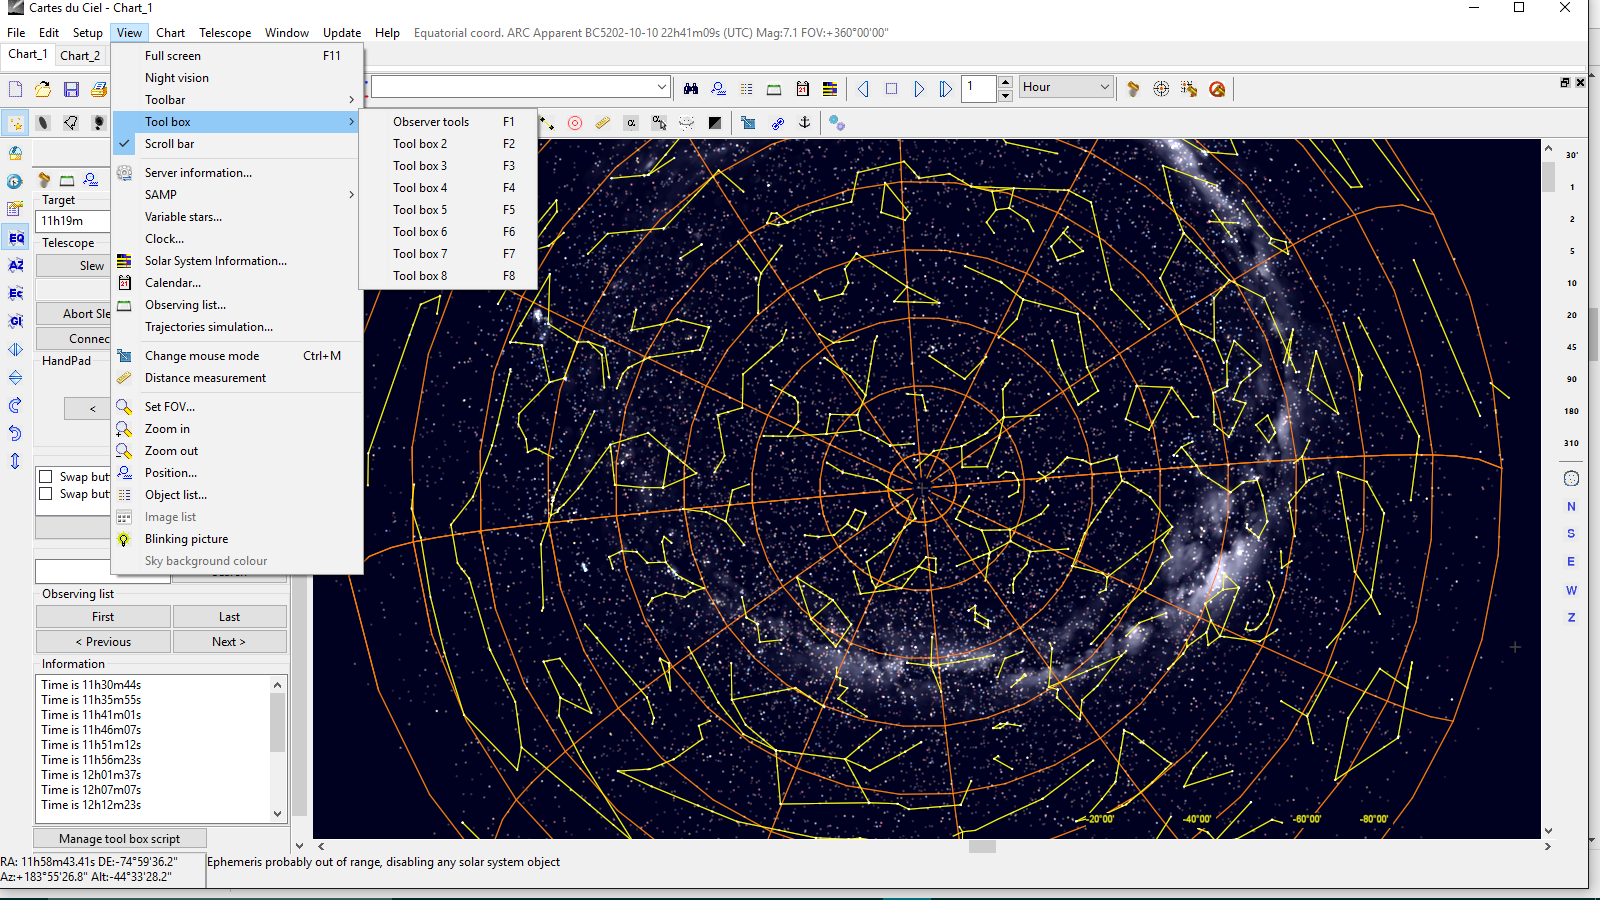Image resolution: width=1600 pixels, height=900 pixels.
Task: Switch to the Chart_2 tab
Action: [x=80, y=56]
